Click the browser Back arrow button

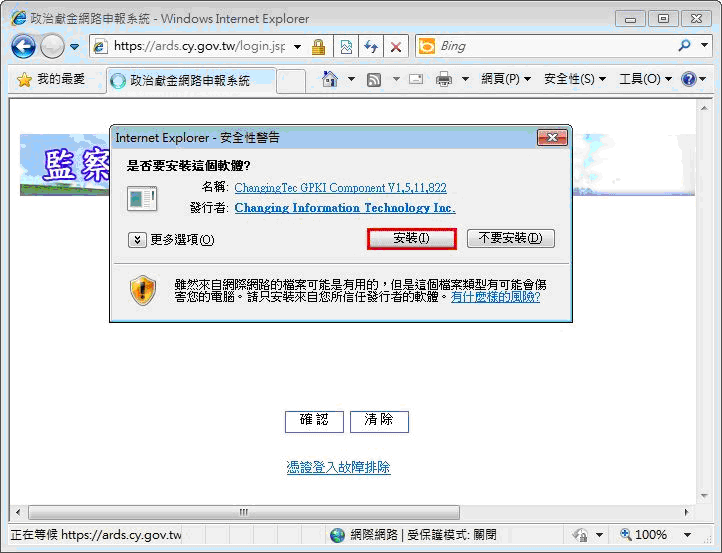click(23, 46)
